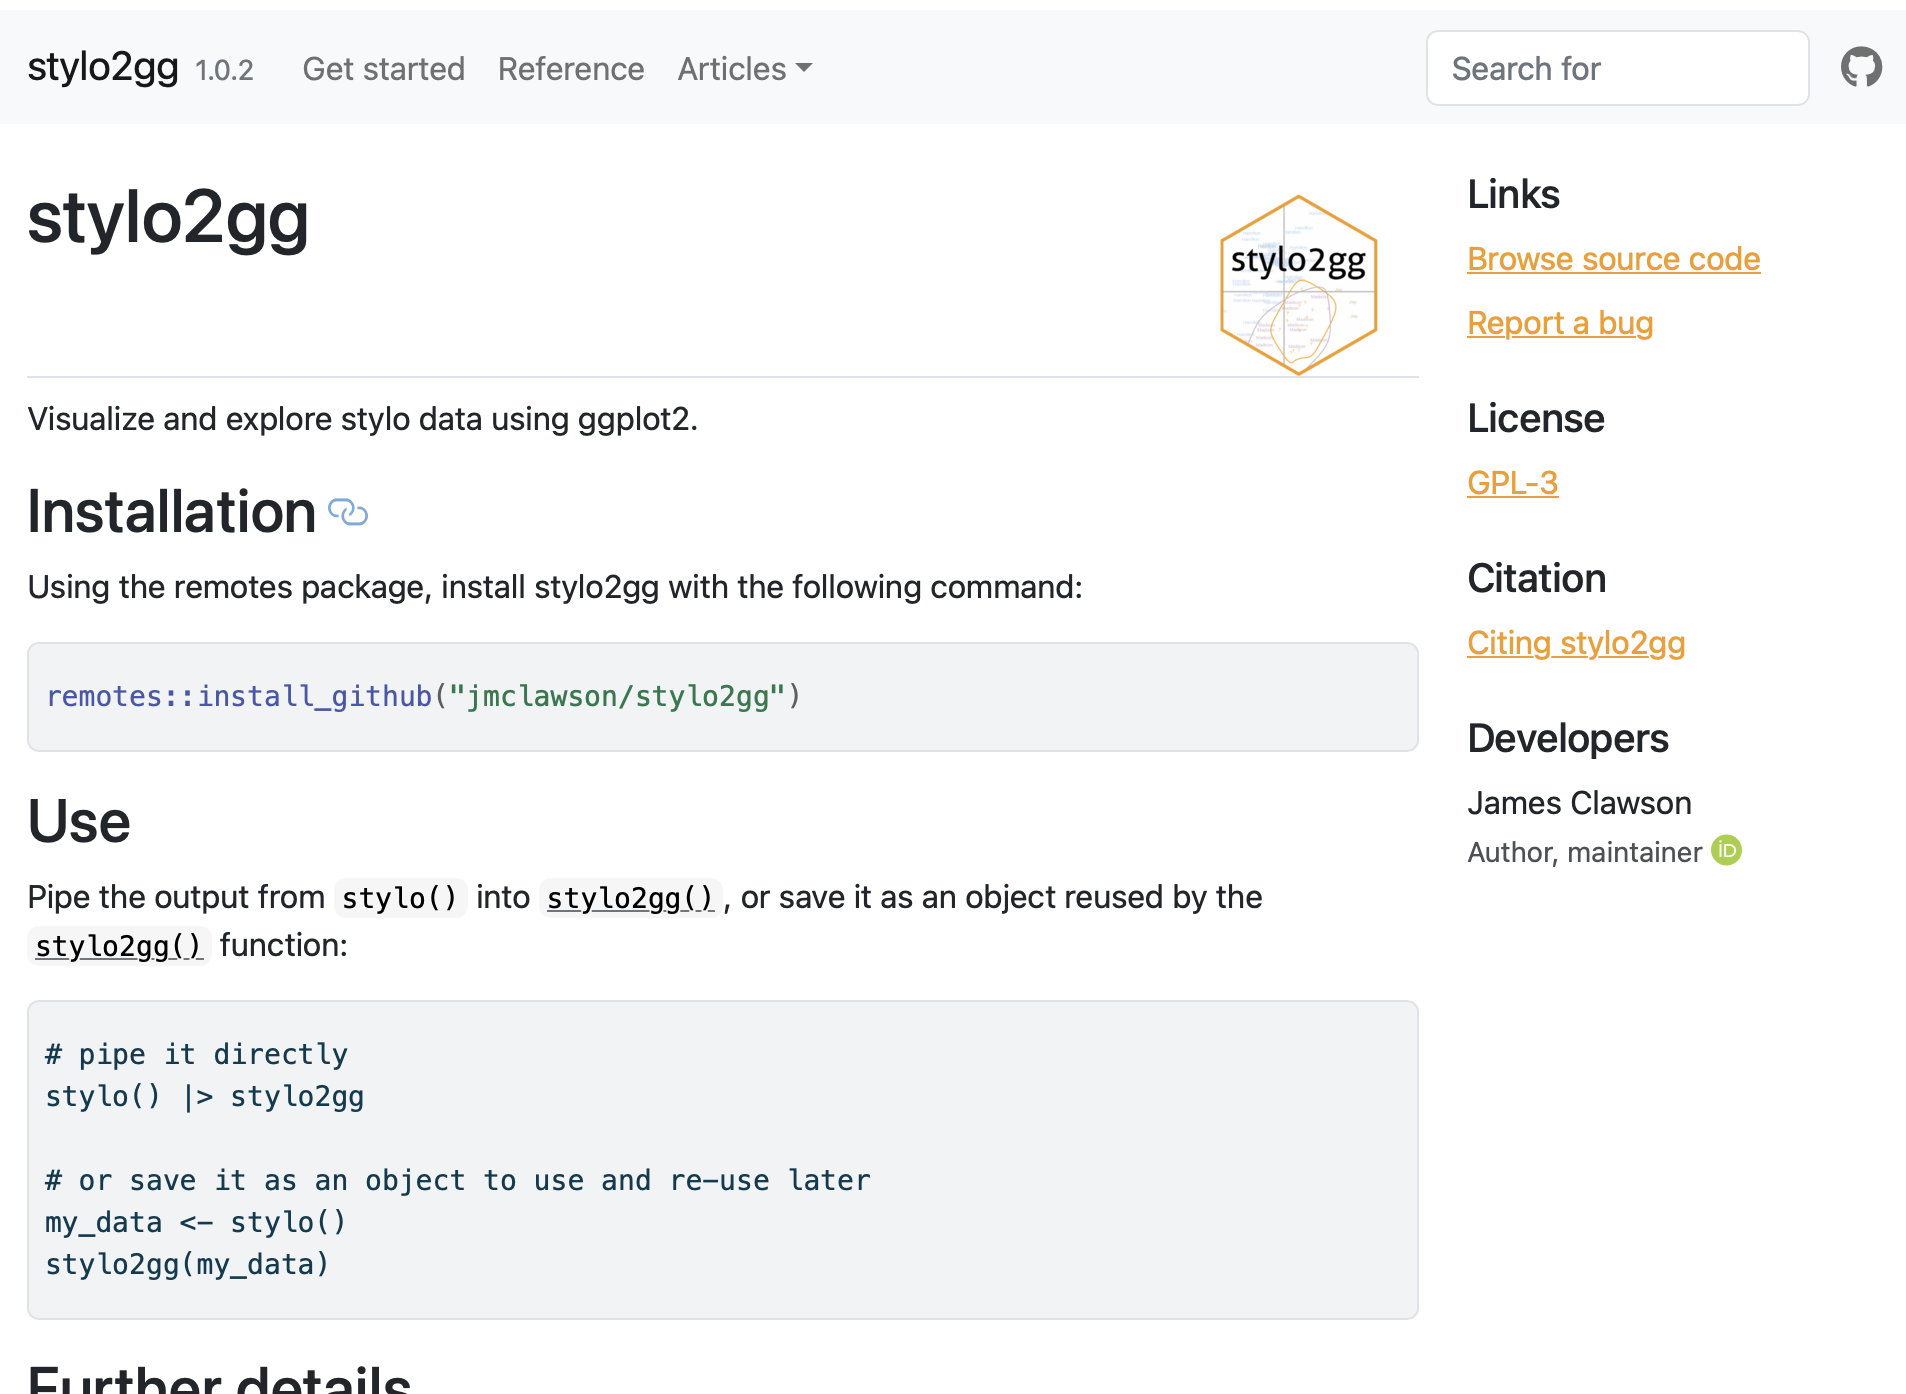Click install_github in the installation code
Image resolution: width=1906 pixels, height=1394 pixels.
[x=314, y=696]
